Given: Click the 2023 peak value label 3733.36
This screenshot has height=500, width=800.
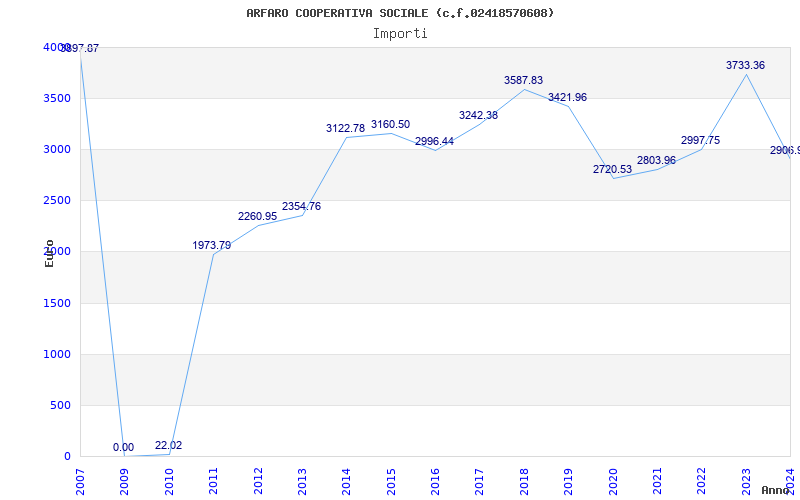Looking at the screenshot, I should click(745, 65).
